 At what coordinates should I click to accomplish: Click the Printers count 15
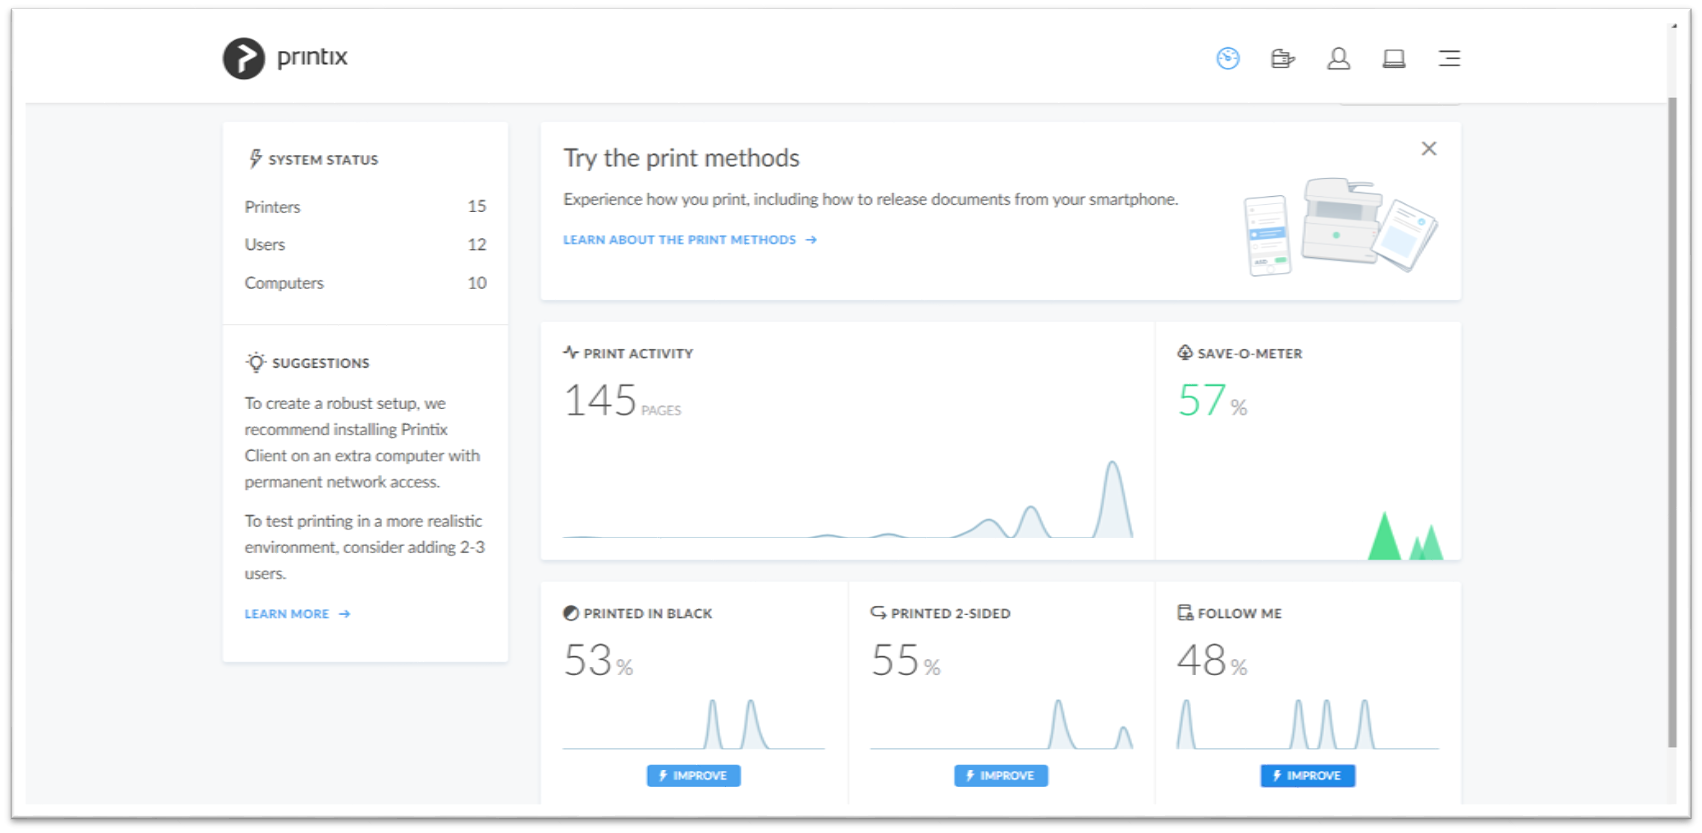tap(477, 207)
